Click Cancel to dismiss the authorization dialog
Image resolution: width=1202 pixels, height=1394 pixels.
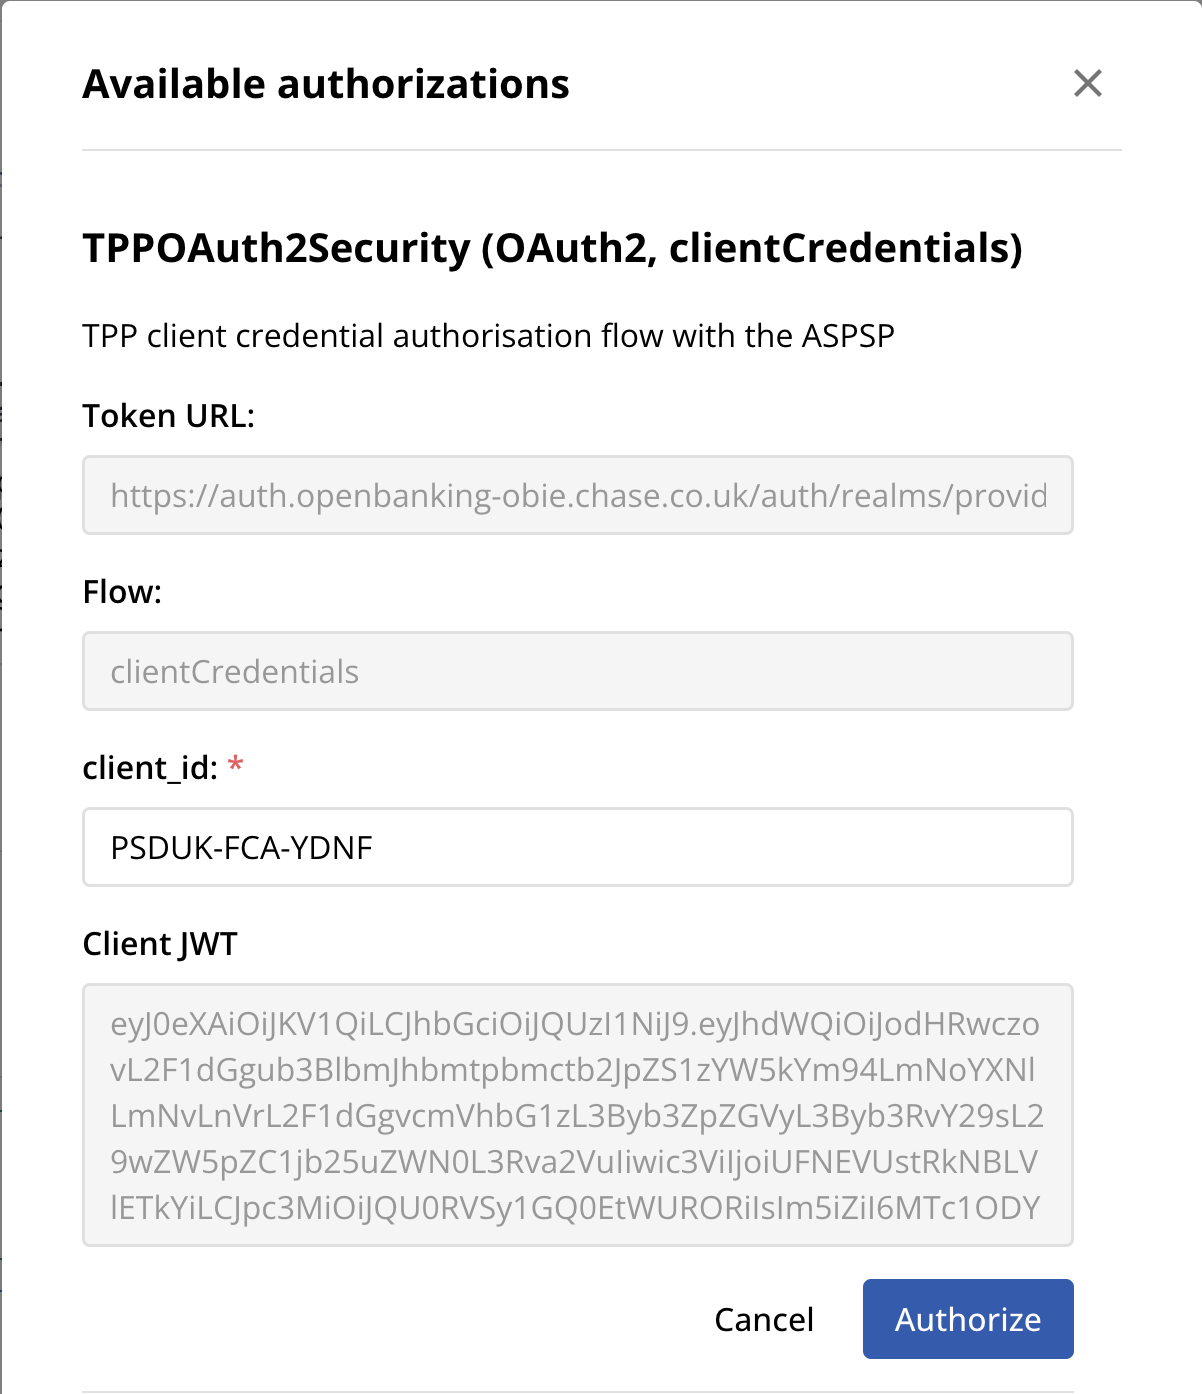(763, 1319)
